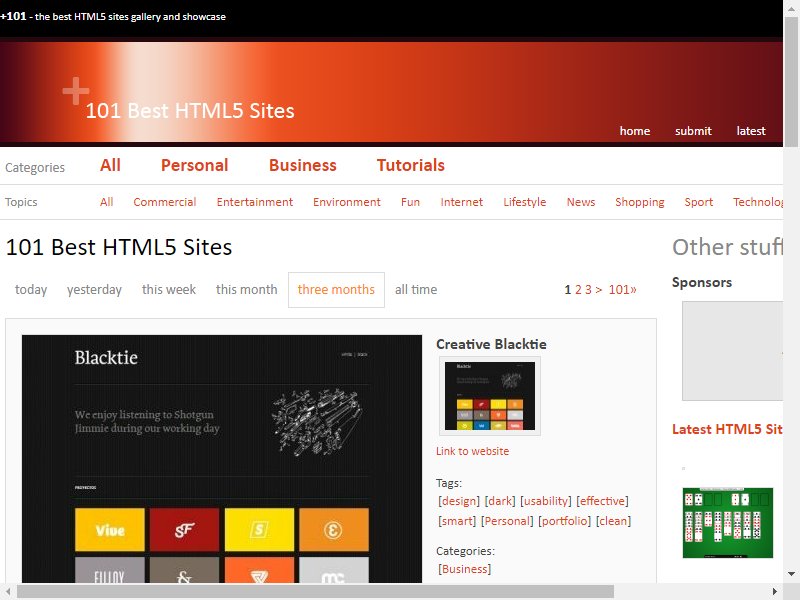Jump to last page 101»
This screenshot has width=800, height=600.
pos(622,290)
